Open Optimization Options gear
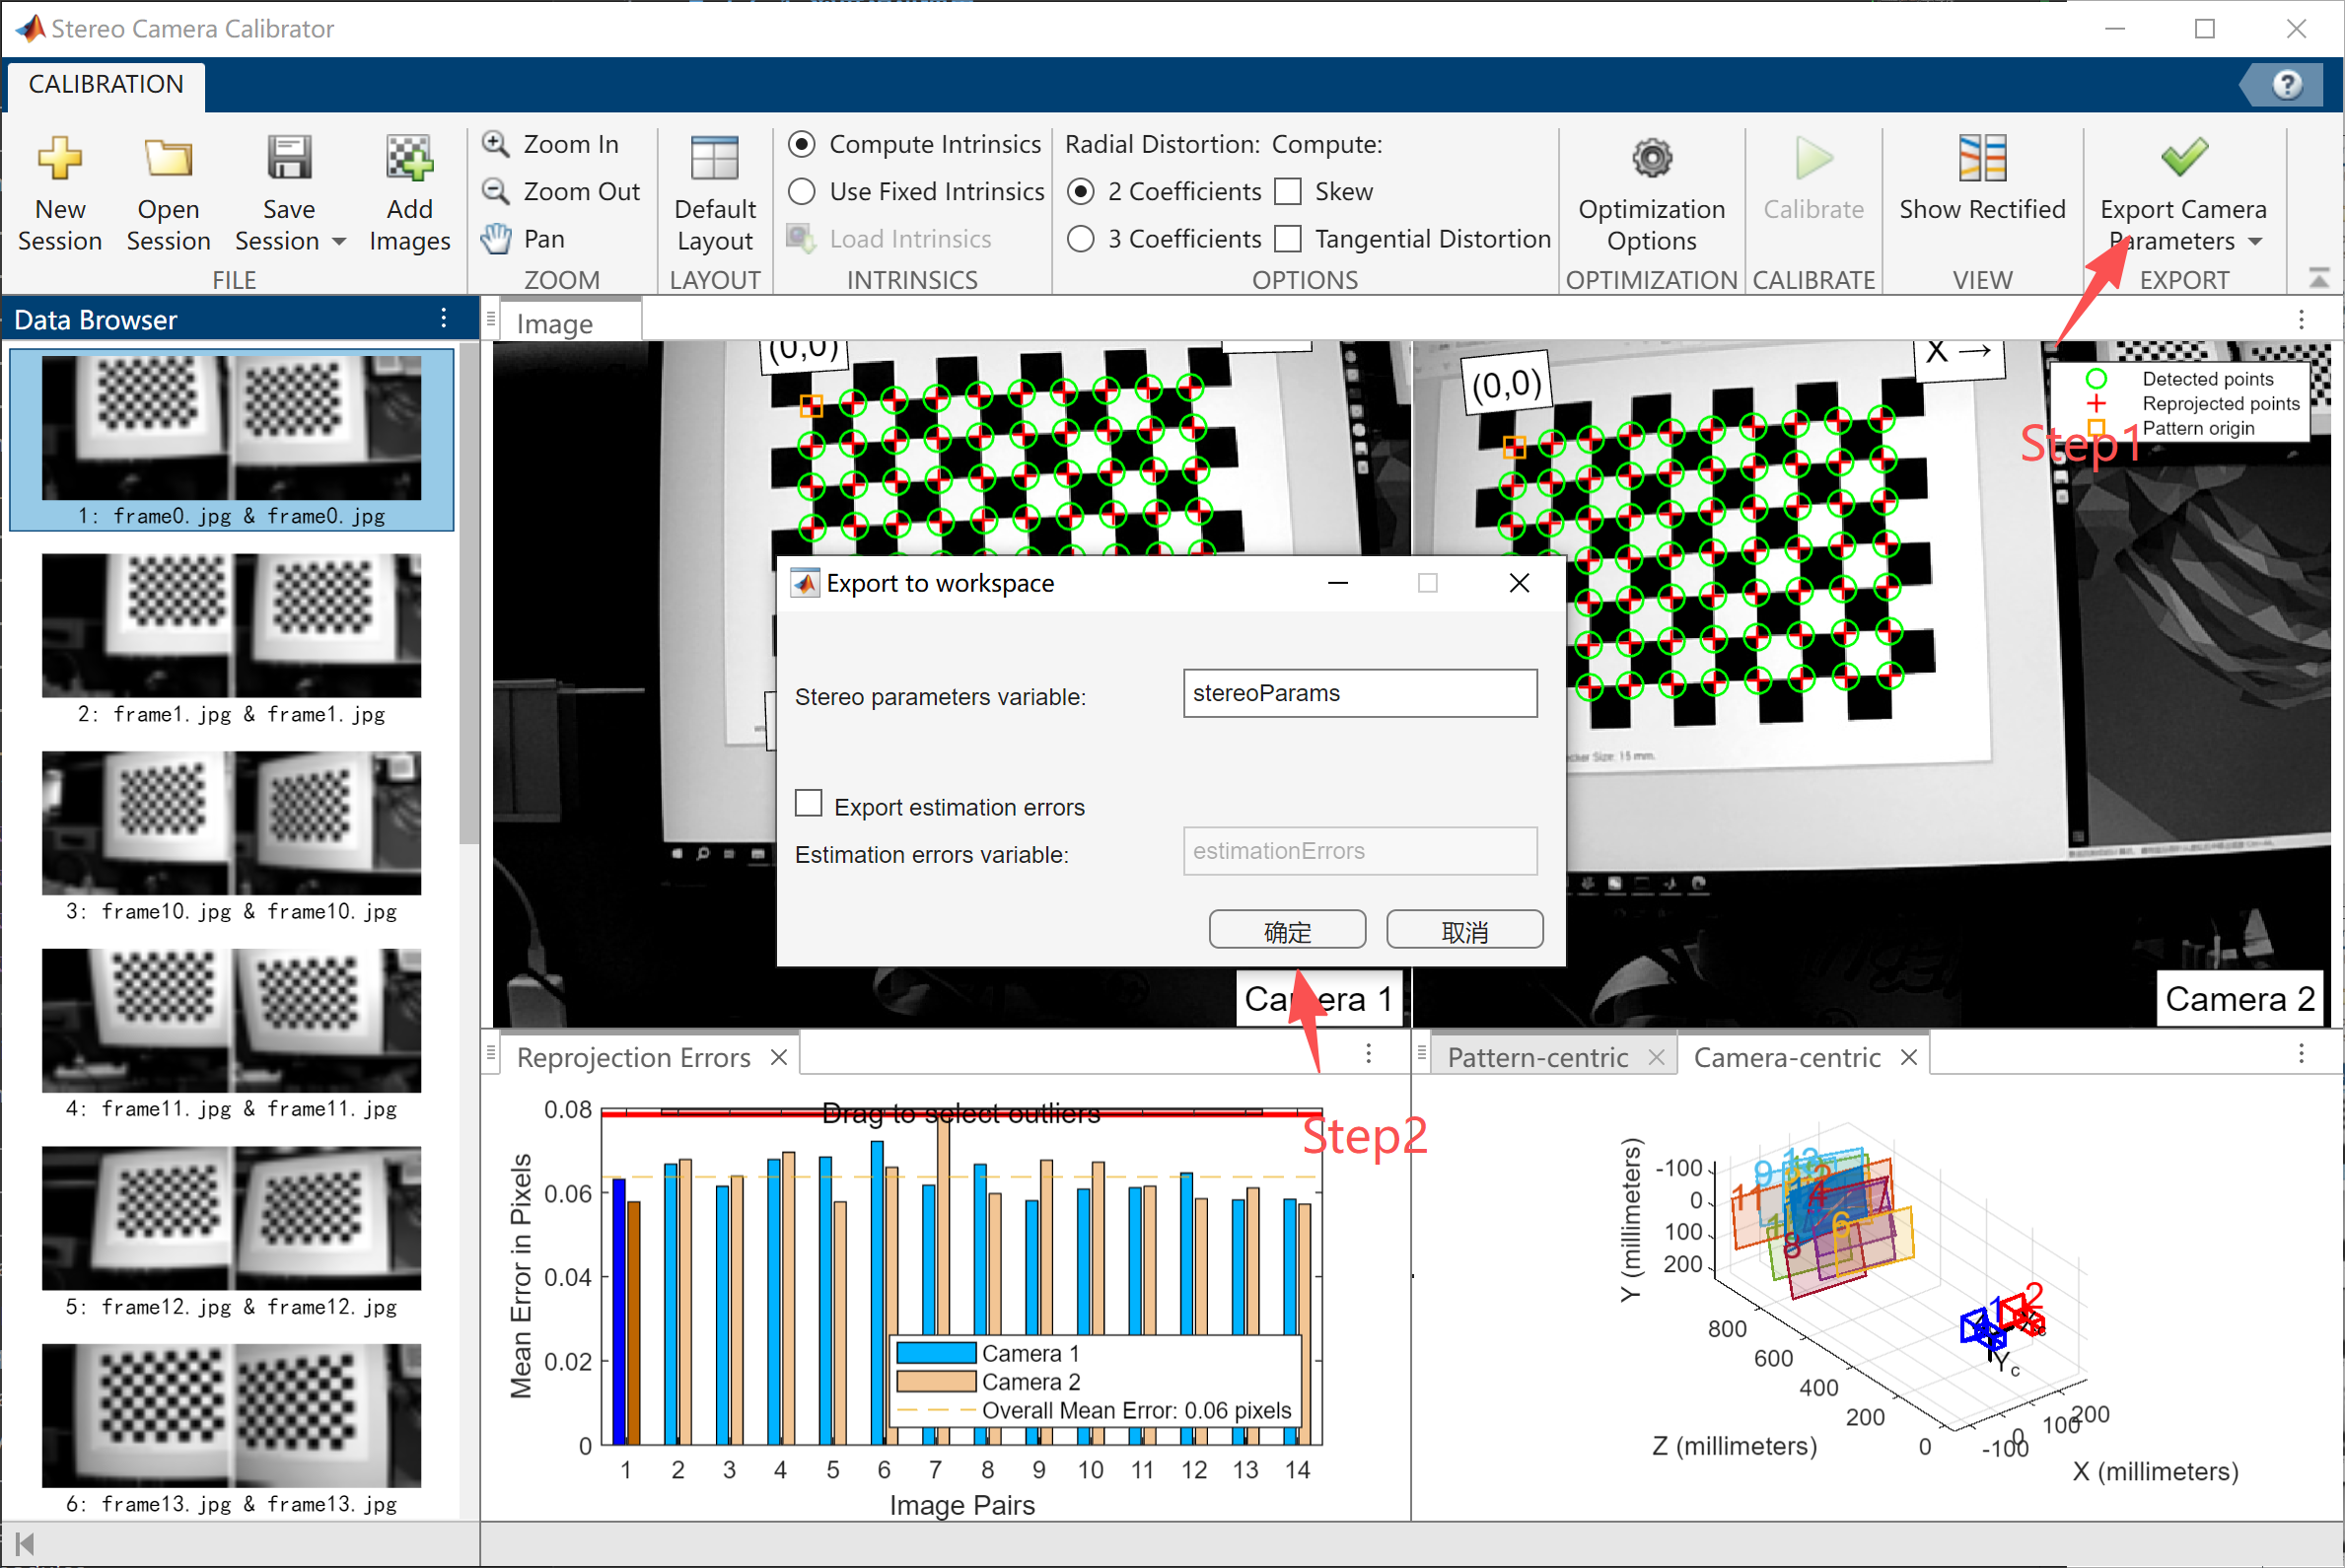 1651,160
